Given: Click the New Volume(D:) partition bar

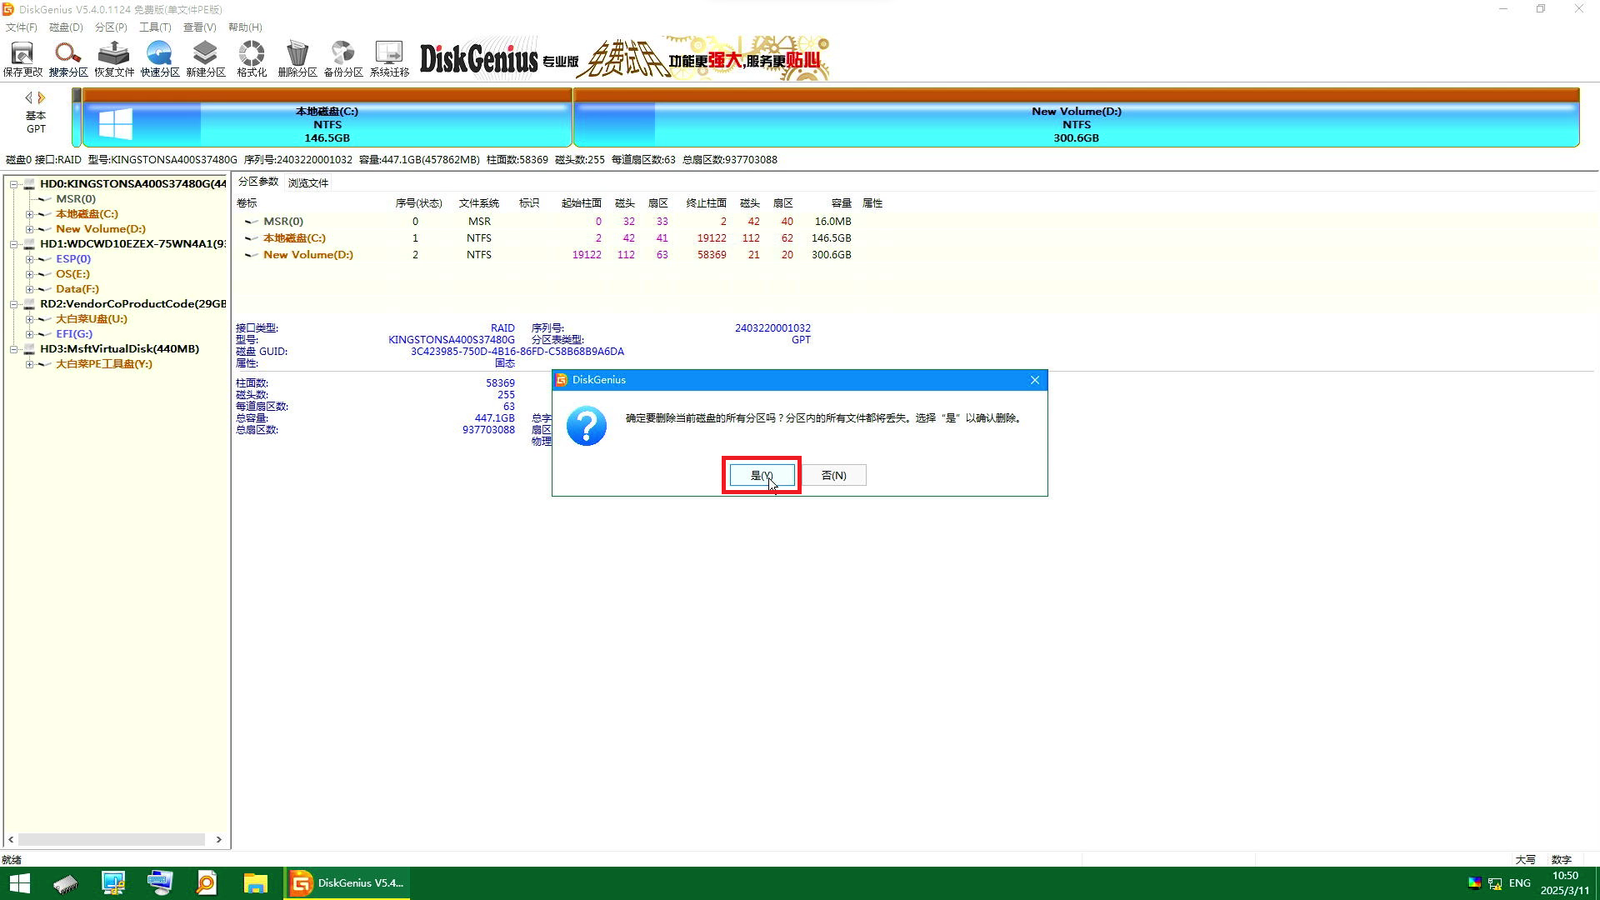Looking at the screenshot, I should [1076, 118].
